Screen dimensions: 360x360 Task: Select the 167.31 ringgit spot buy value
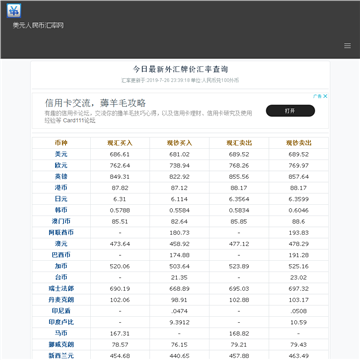pos(120,334)
